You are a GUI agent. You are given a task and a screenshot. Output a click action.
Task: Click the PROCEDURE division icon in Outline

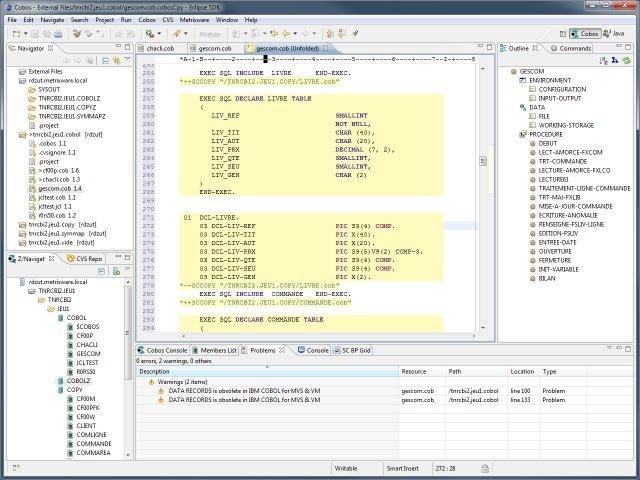(524, 133)
